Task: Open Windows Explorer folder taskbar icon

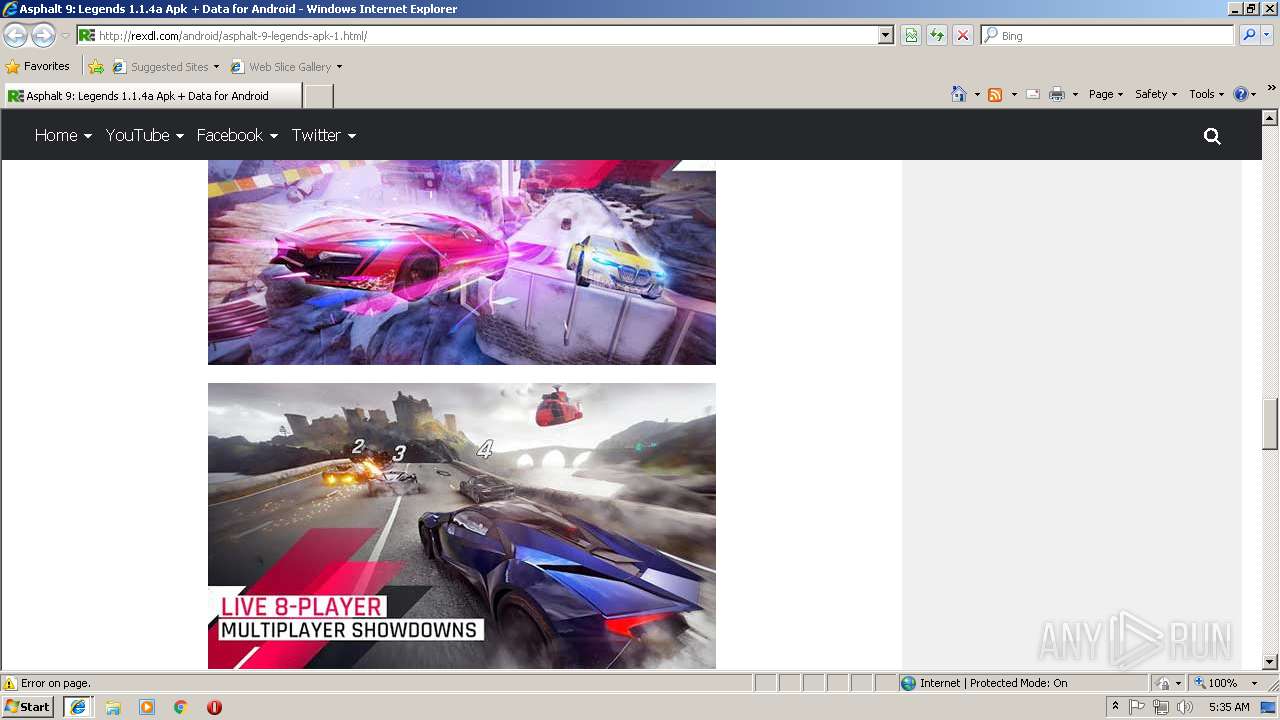Action: [x=113, y=707]
